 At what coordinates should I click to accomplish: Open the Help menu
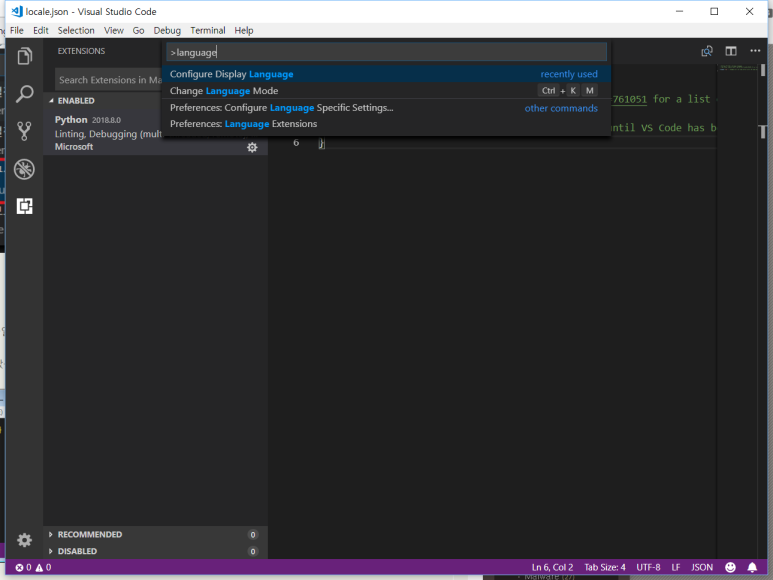244,31
